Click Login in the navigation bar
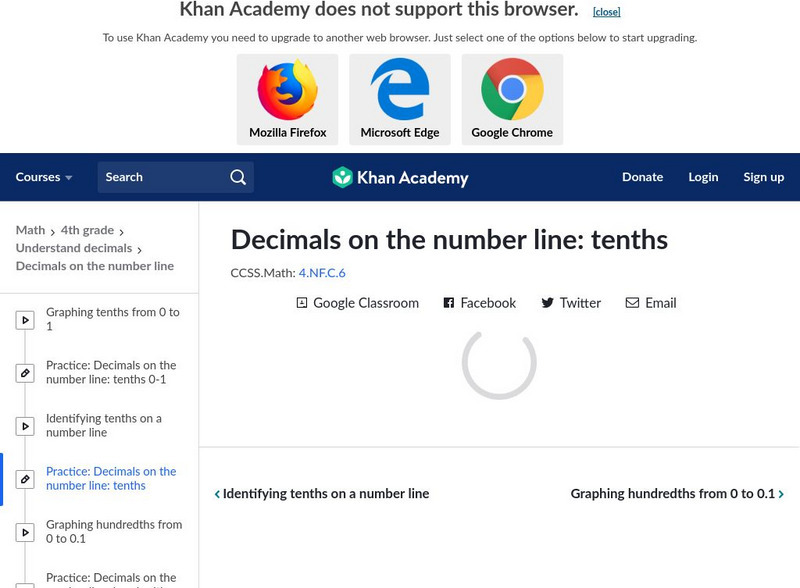The width and height of the screenshot is (800, 588). 703,177
